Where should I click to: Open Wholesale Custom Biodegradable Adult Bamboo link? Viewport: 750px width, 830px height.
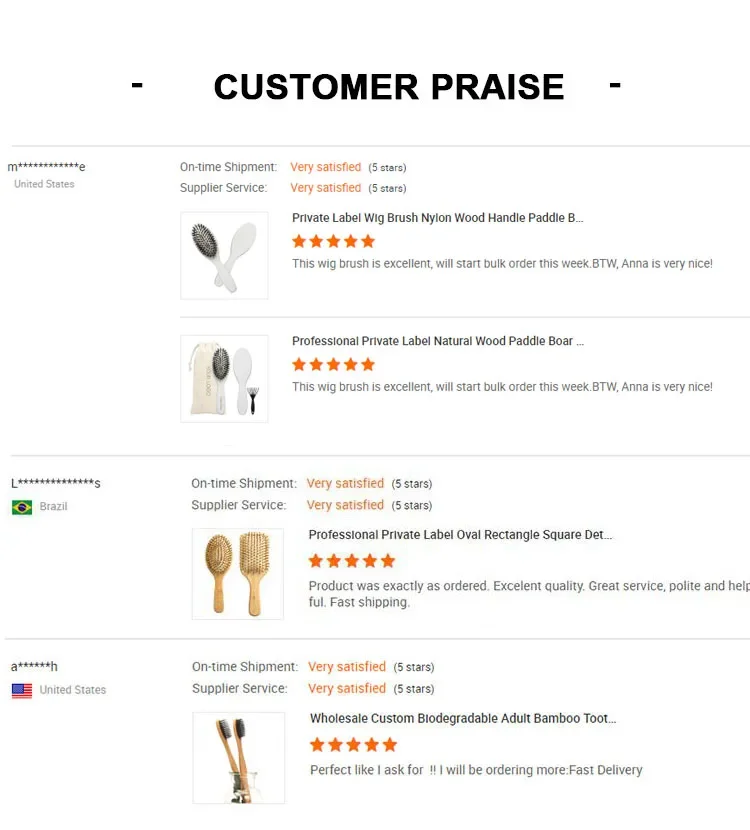[463, 718]
